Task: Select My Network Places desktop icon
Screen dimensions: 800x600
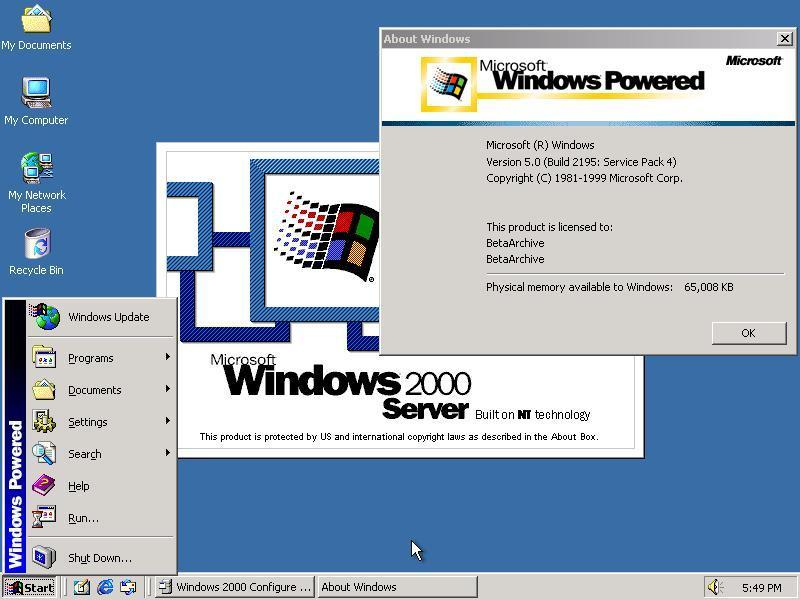Action: [x=36, y=183]
